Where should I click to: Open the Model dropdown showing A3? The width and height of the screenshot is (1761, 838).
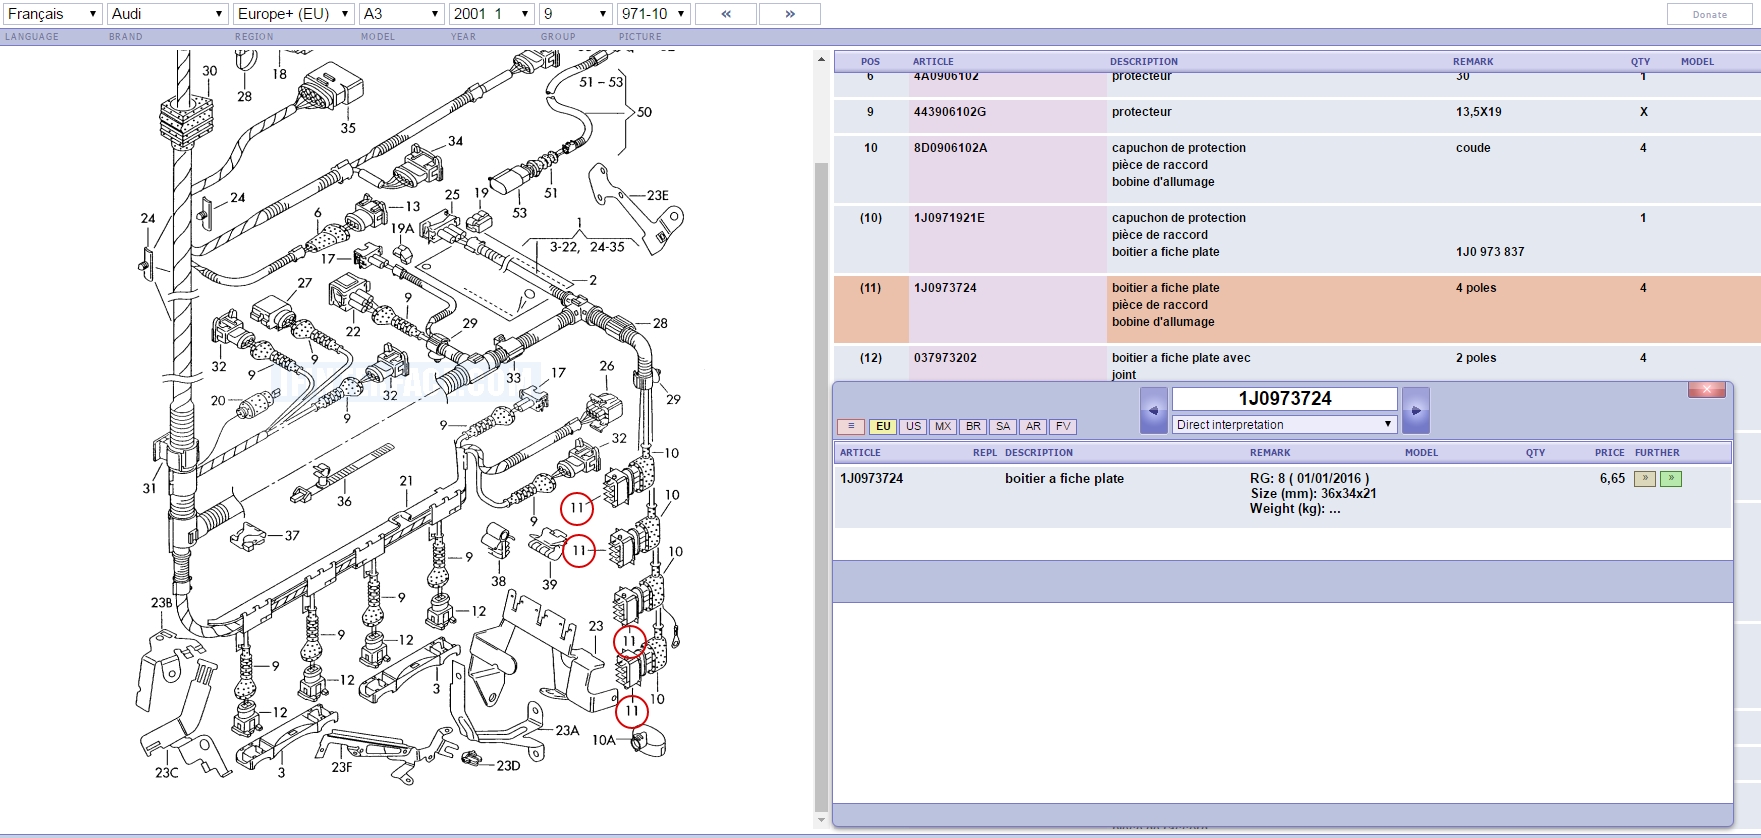[402, 14]
